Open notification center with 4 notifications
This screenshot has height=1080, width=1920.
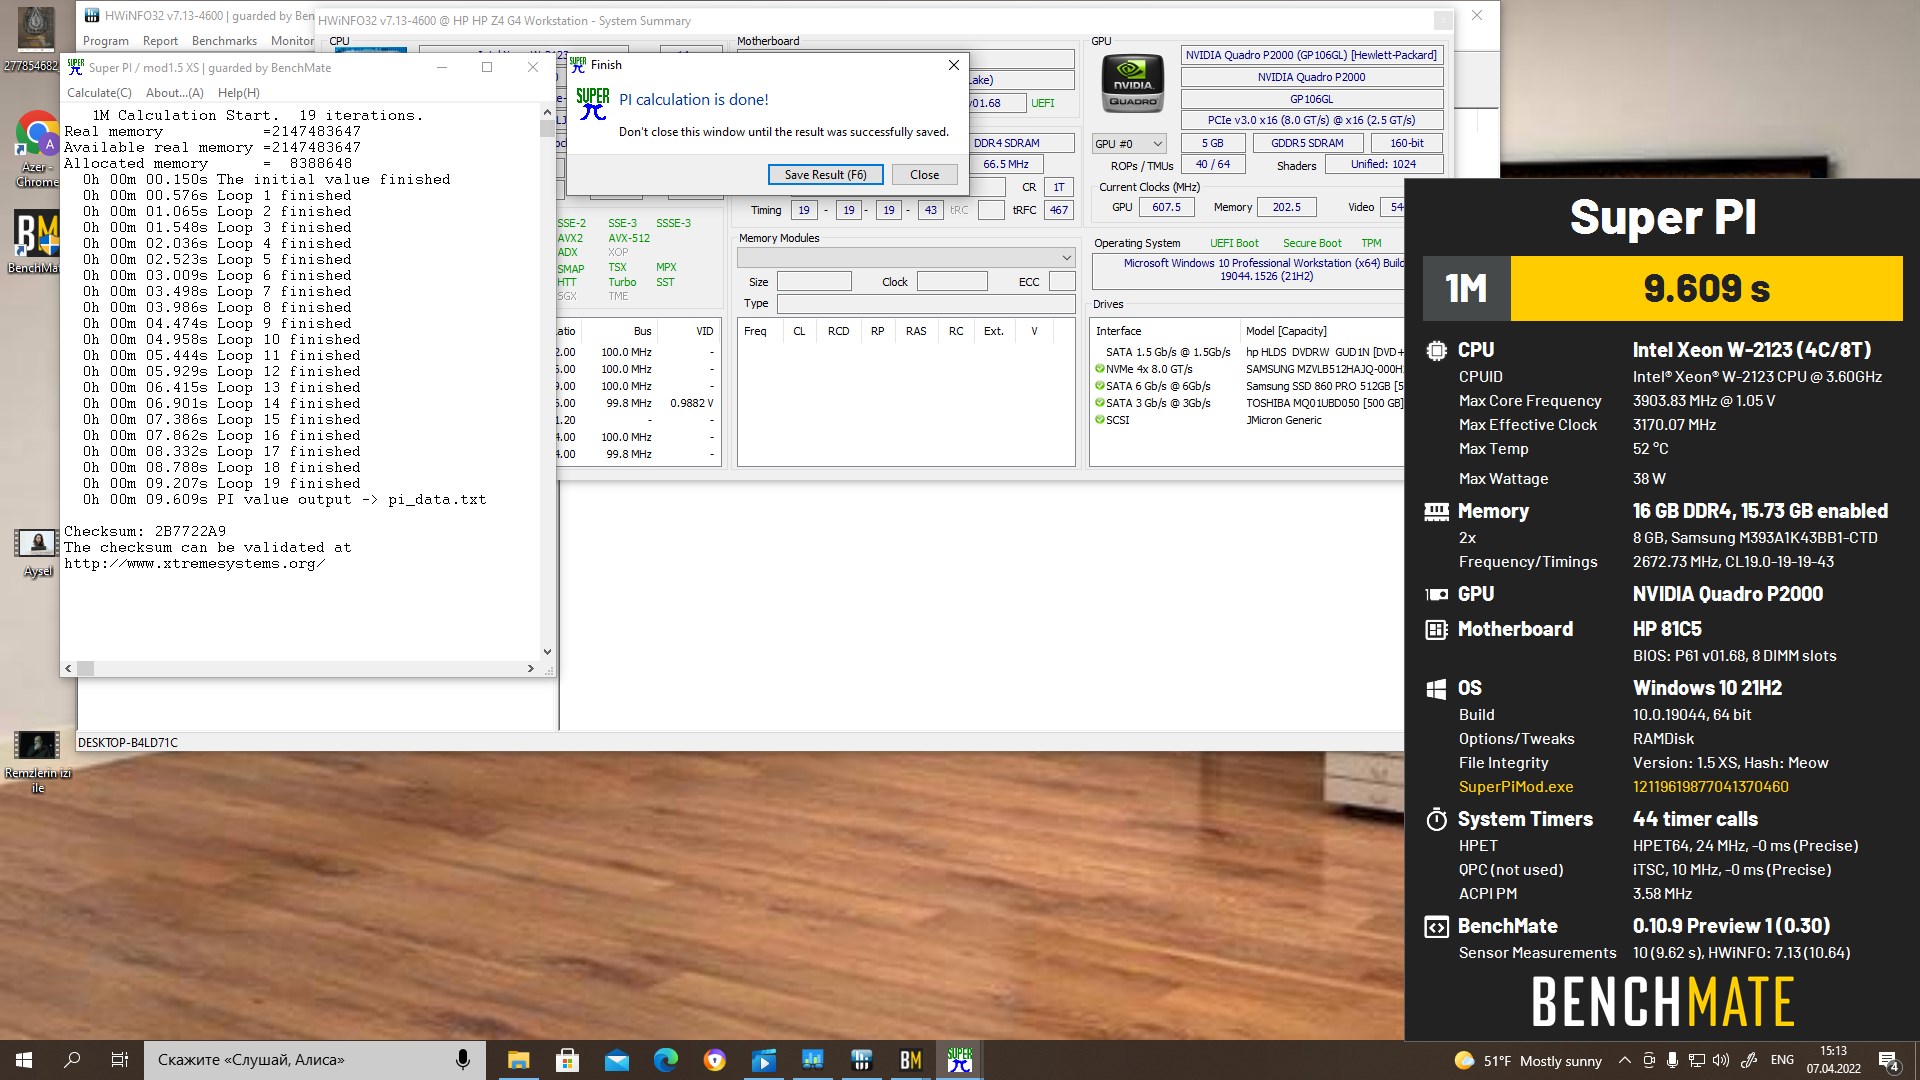(x=1888, y=1061)
